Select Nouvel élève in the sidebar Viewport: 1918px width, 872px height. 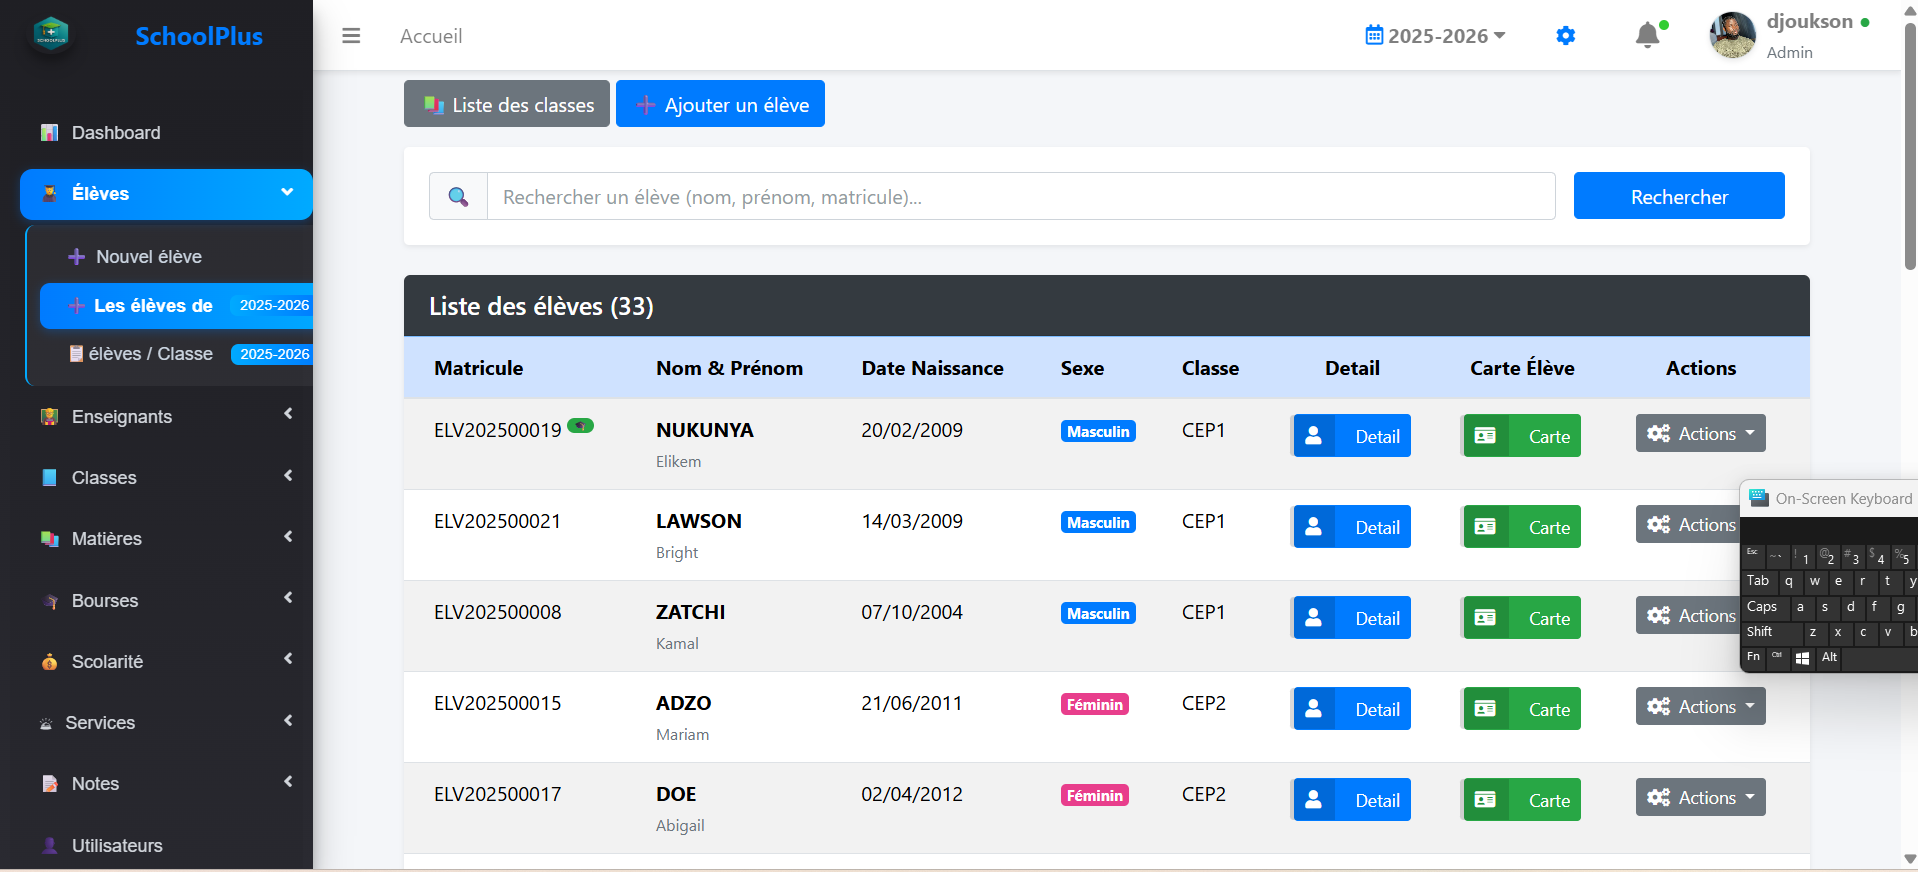(x=148, y=257)
